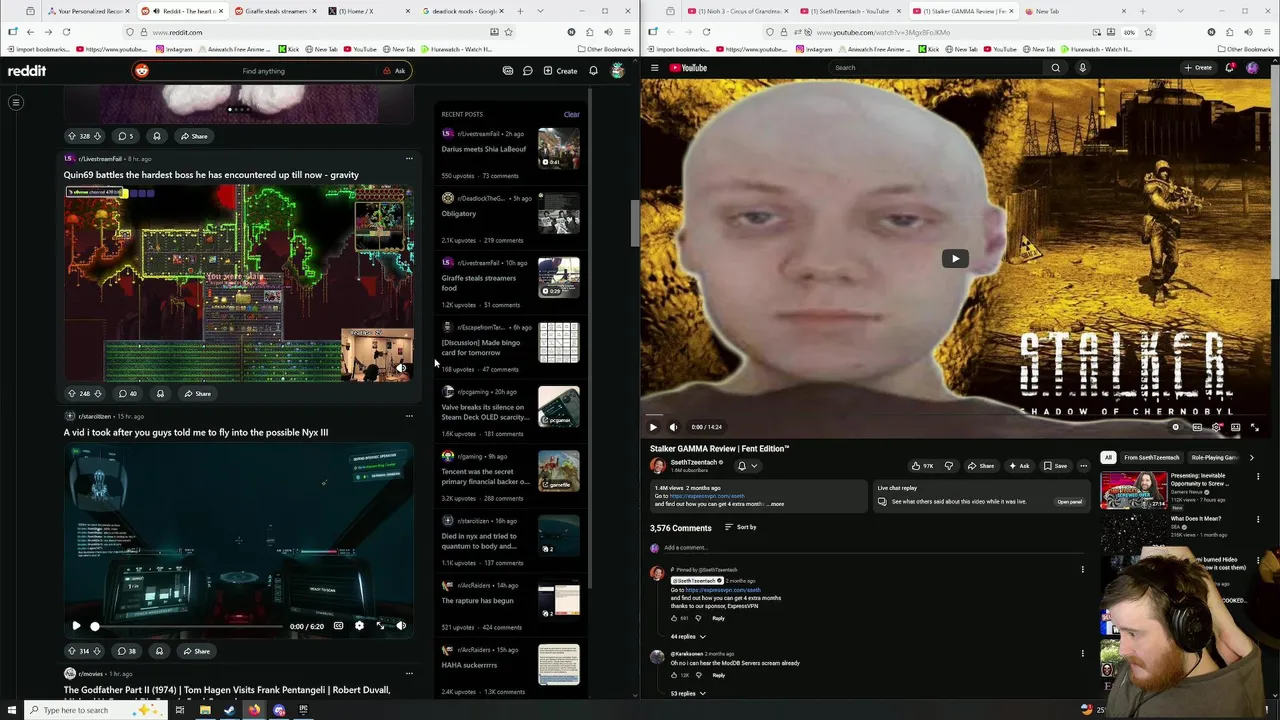Open options menu of starcitizen Nyx post

[x=409, y=416]
